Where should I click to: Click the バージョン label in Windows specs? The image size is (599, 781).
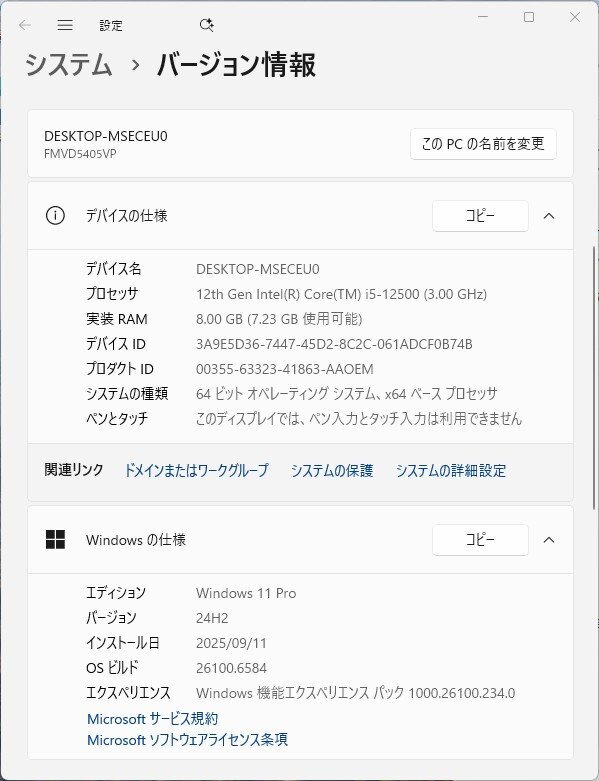pyautogui.click(x=111, y=618)
